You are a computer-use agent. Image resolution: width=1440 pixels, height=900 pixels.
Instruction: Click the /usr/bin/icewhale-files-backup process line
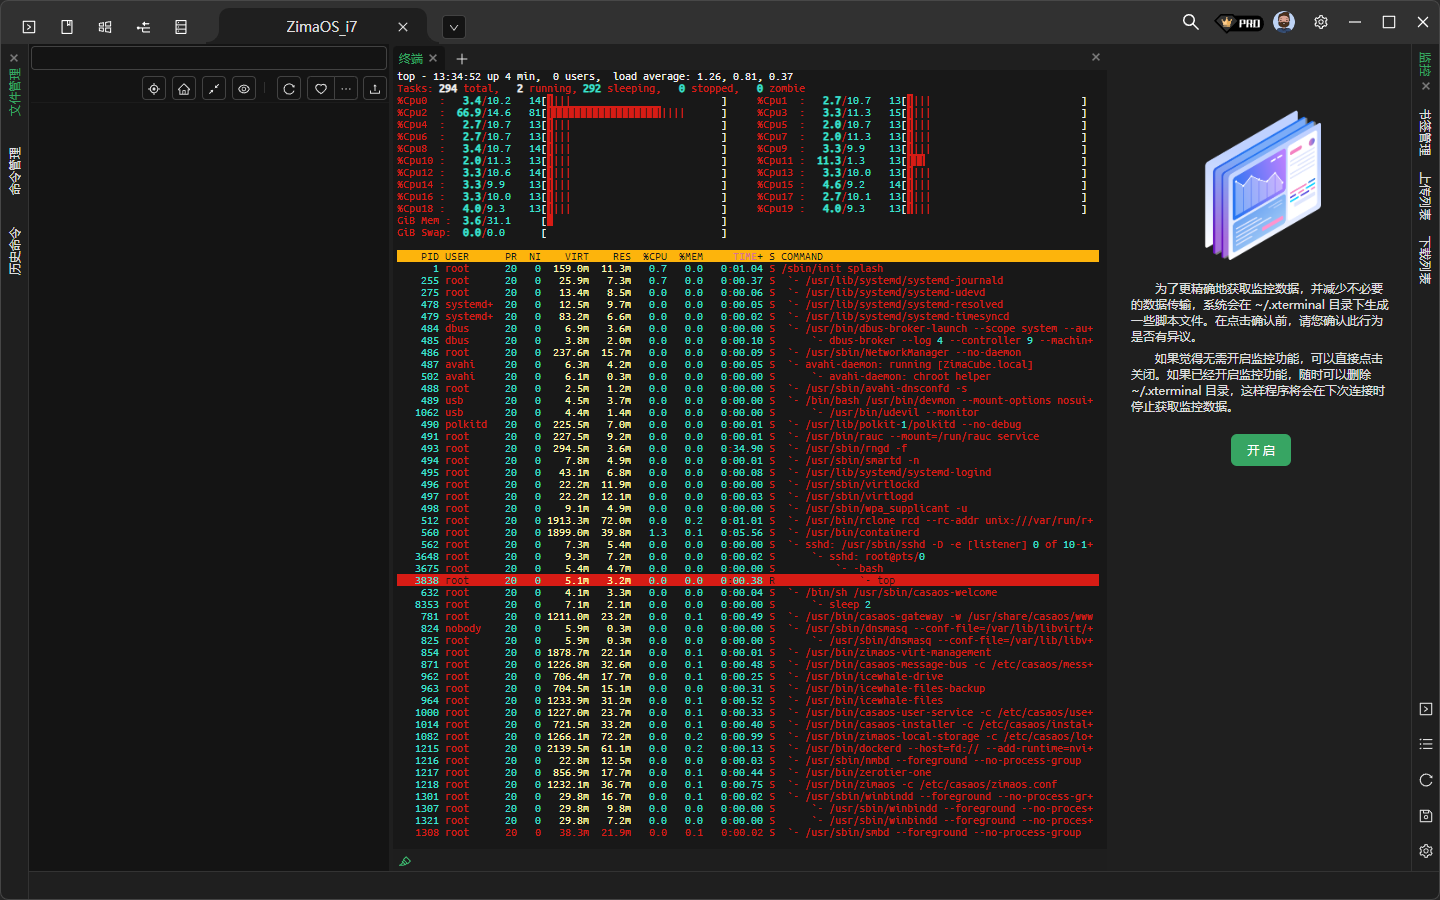pos(748,688)
